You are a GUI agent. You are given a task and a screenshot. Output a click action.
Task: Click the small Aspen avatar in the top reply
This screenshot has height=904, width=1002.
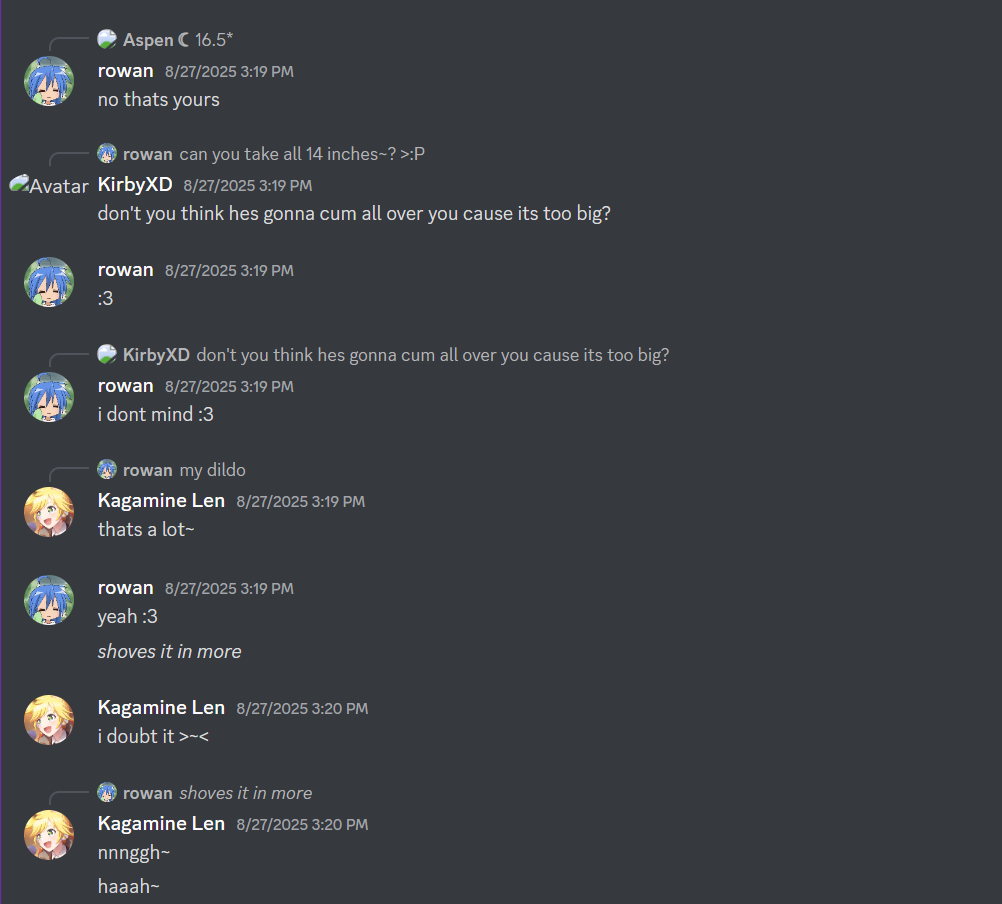click(x=107, y=40)
